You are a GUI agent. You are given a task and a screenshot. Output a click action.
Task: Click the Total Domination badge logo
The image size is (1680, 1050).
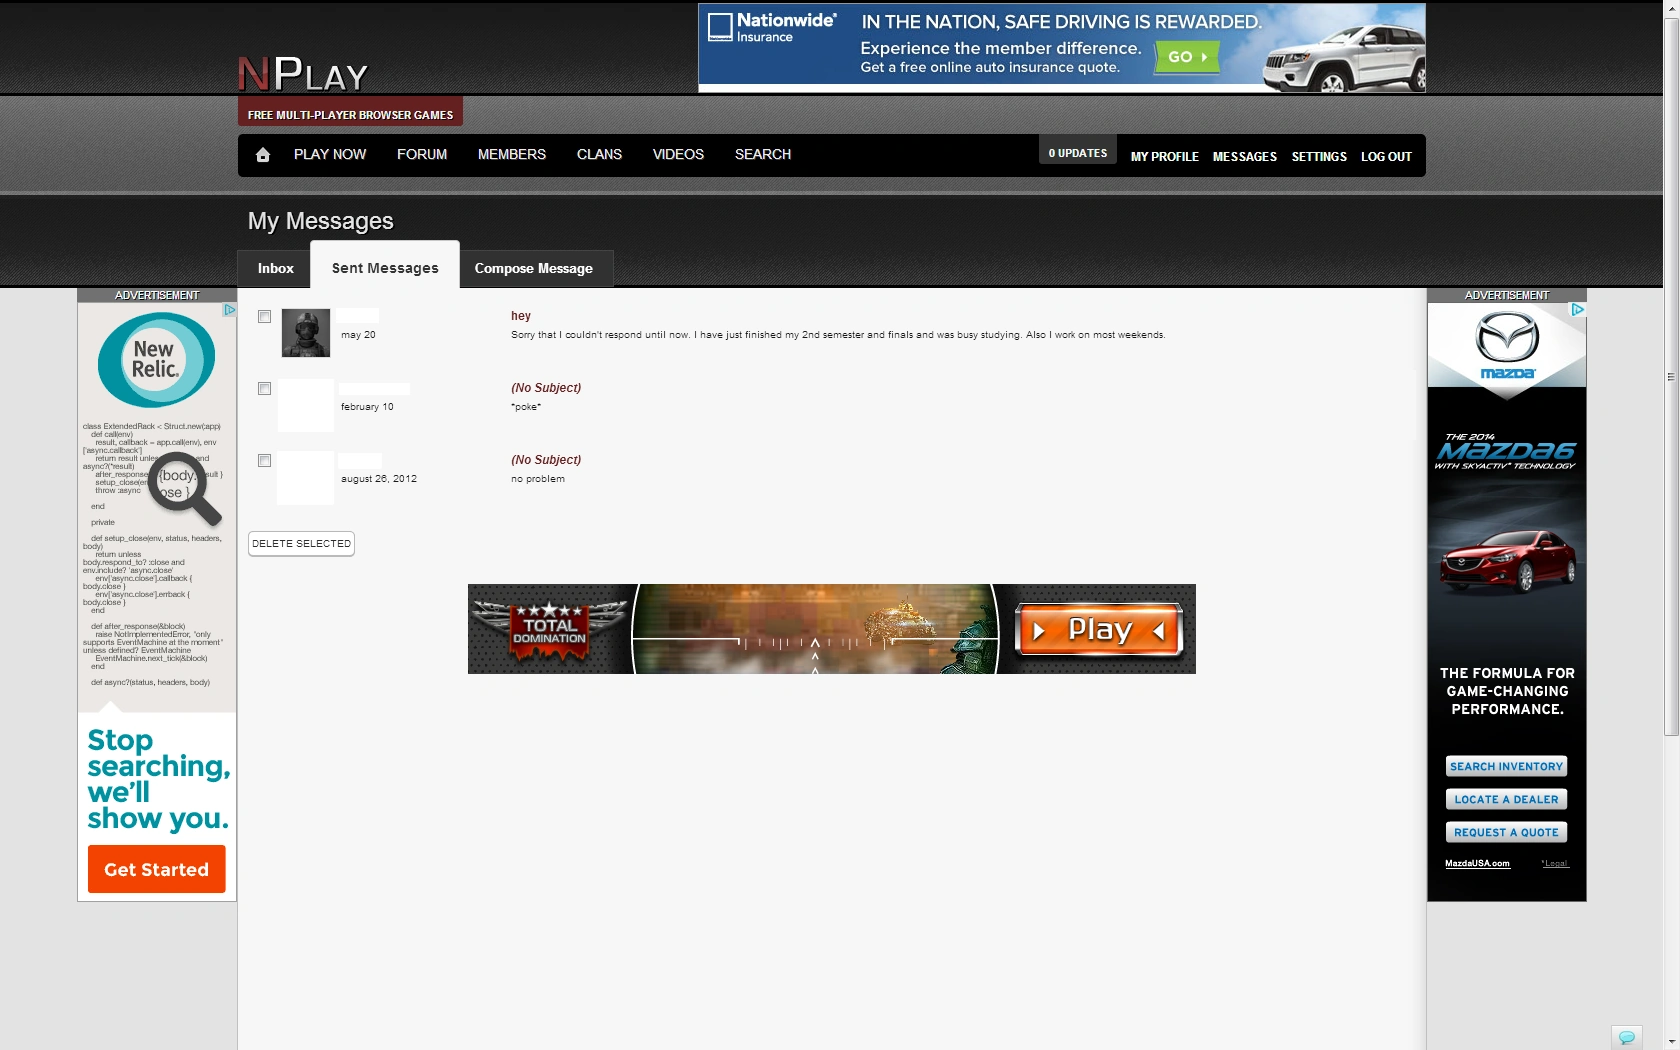(549, 629)
